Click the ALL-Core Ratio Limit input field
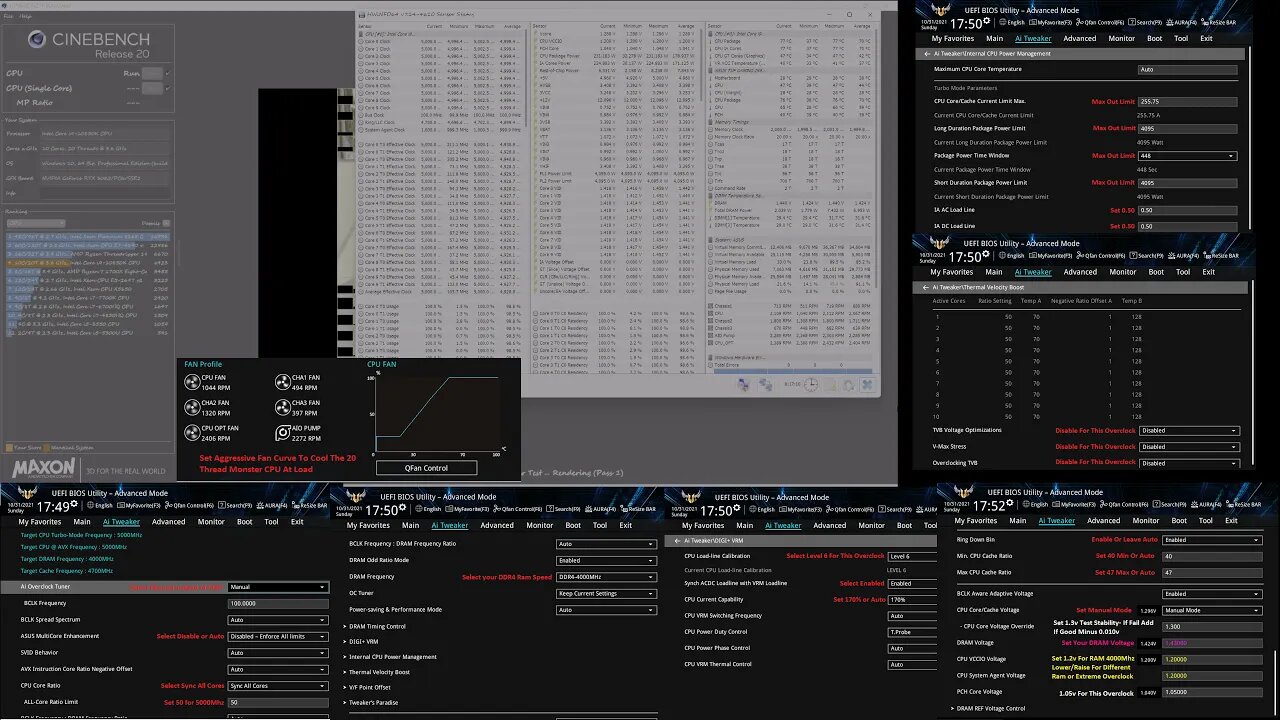The height and width of the screenshot is (720, 1280). [x=278, y=702]
